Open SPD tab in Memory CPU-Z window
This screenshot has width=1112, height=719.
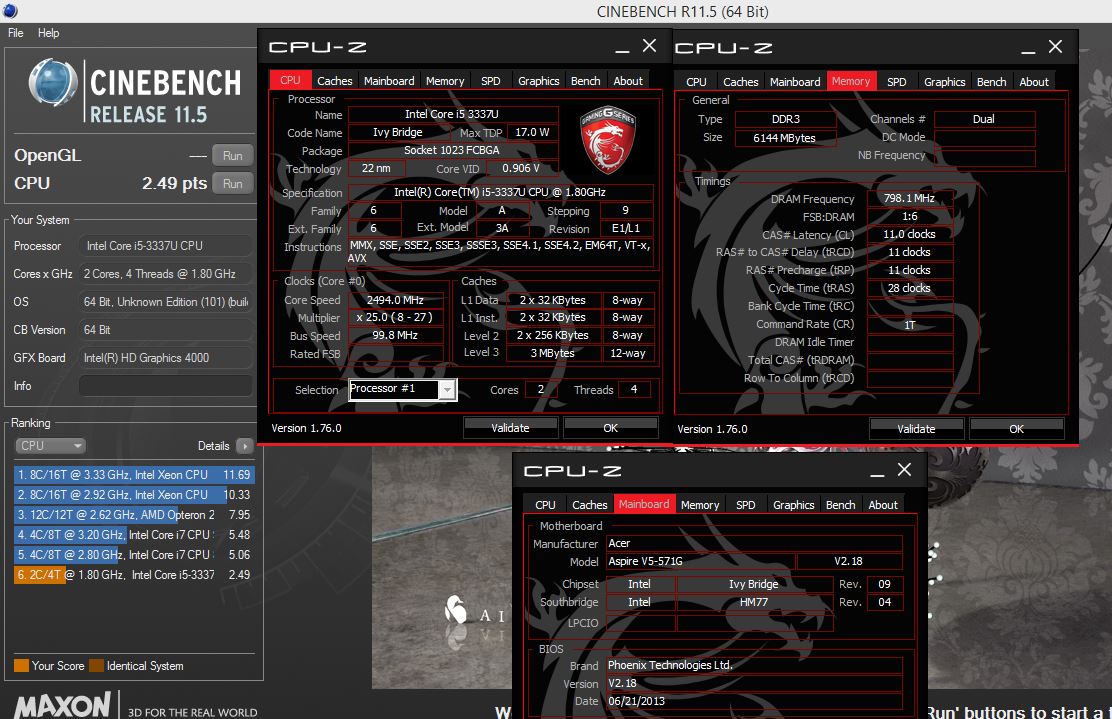896,82
